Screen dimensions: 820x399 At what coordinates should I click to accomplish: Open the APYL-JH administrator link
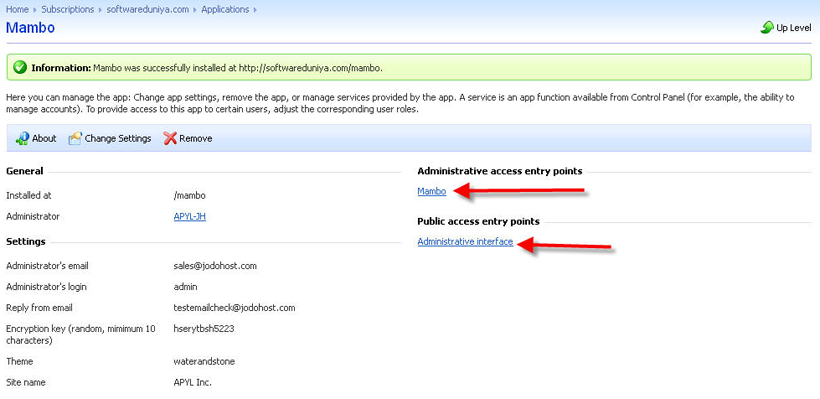tap(190, 216)
